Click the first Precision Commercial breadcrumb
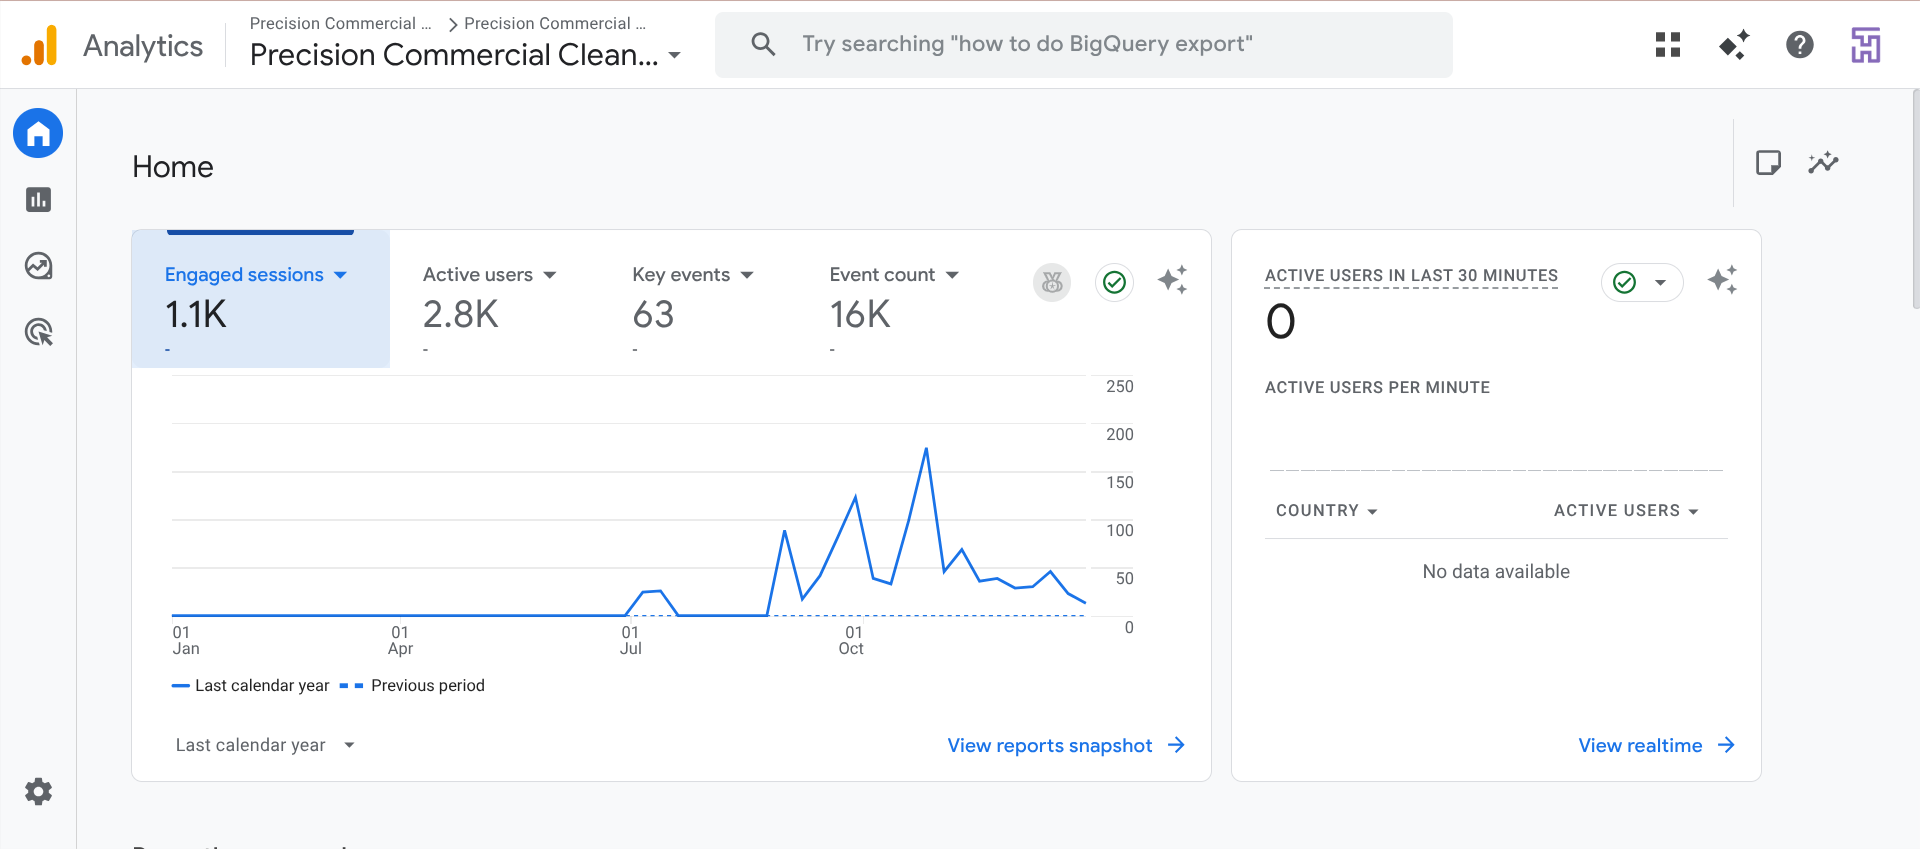The height and width of the screenshot is (849, 1920). click(x=340, y=23)
